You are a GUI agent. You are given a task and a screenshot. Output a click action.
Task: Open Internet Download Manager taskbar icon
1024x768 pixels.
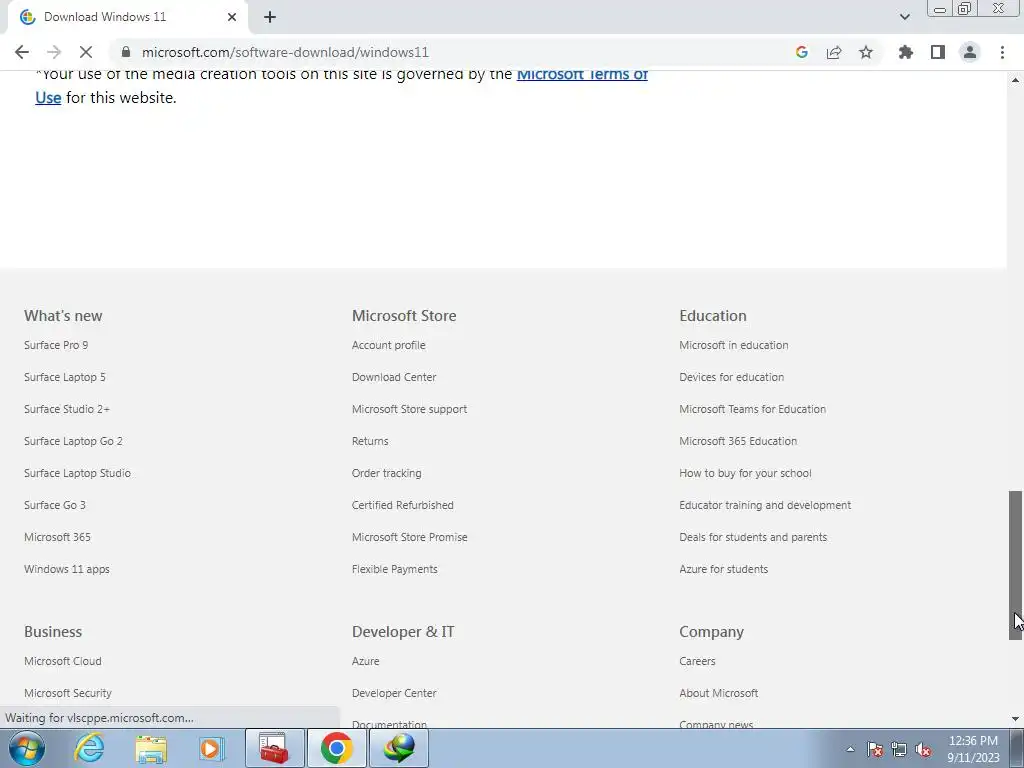point(399,748)
